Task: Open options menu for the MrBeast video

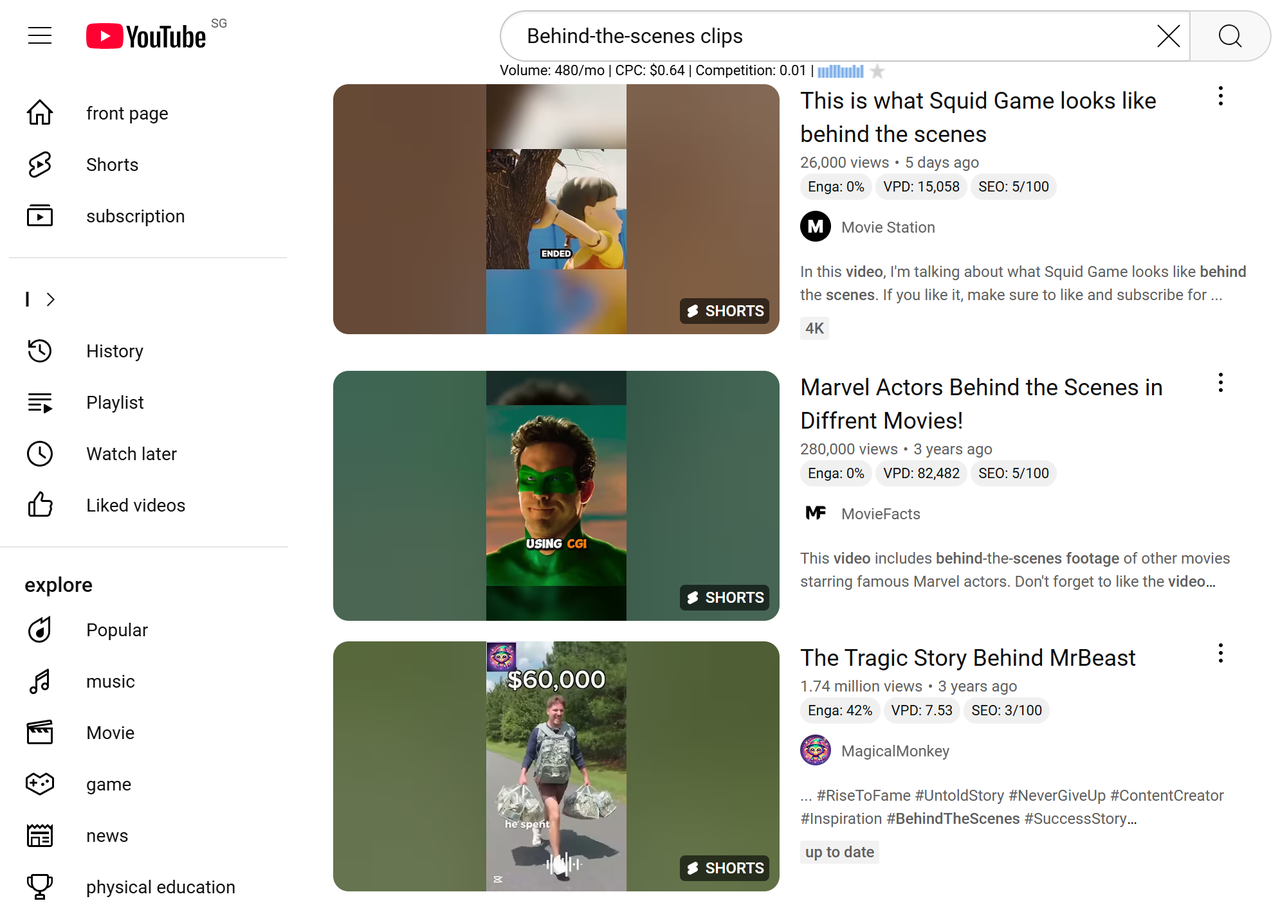Action: [x=1220, y=653]
